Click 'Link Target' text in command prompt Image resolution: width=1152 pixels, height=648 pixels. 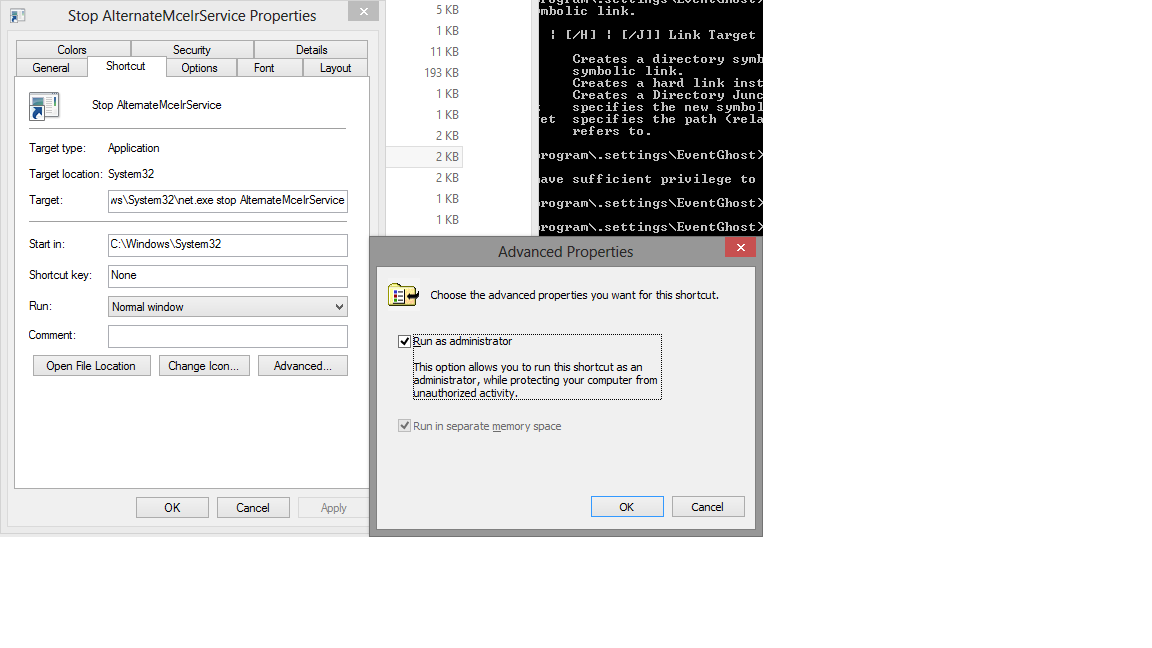point(712,35)
